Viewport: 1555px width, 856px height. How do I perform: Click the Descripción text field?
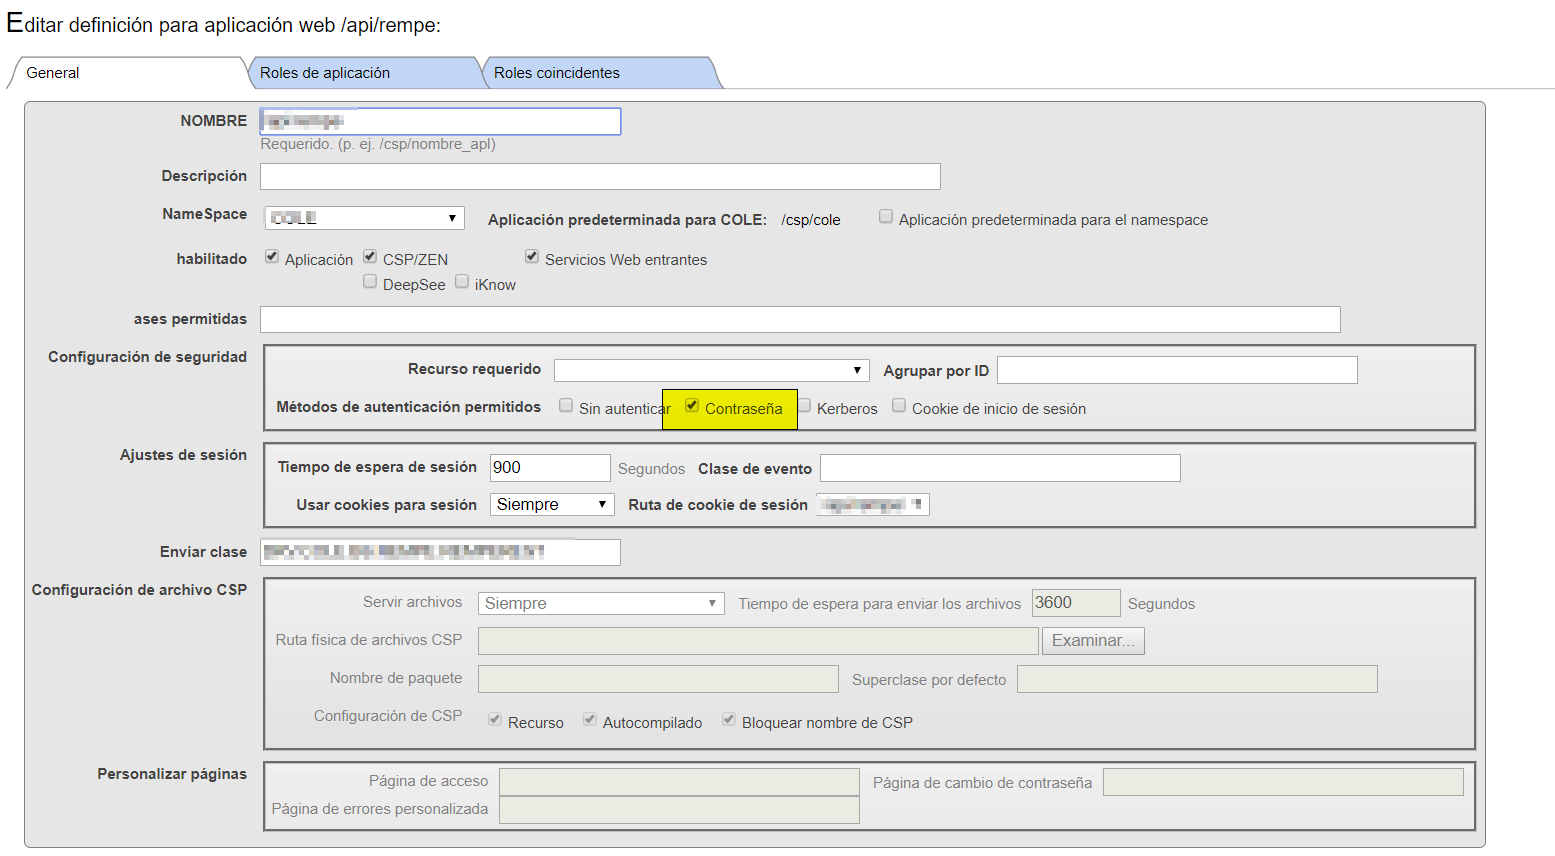pyautogui.click(x=600, y=177)
